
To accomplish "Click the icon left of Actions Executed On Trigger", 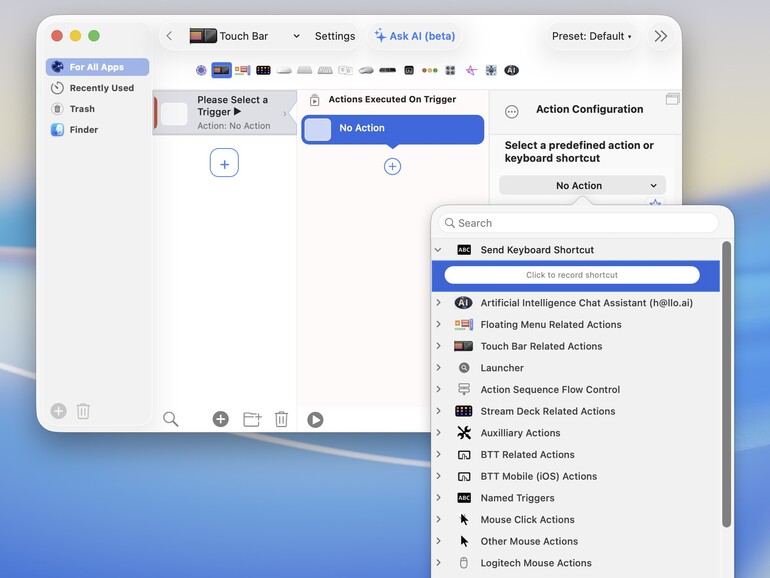I will tap(315, 100).
